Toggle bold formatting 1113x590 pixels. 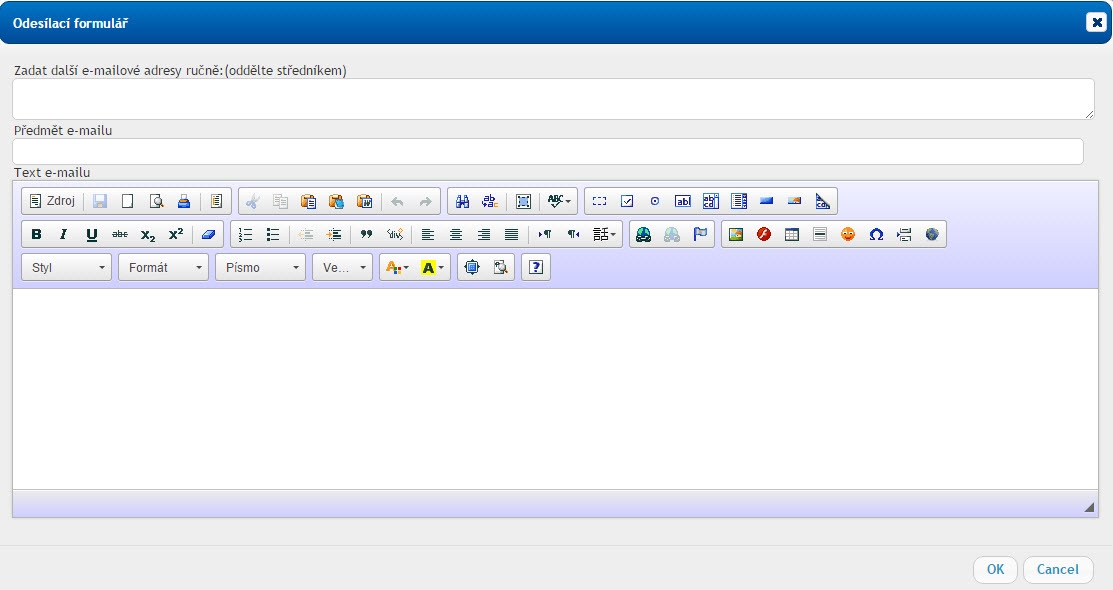tap(37, 235)
